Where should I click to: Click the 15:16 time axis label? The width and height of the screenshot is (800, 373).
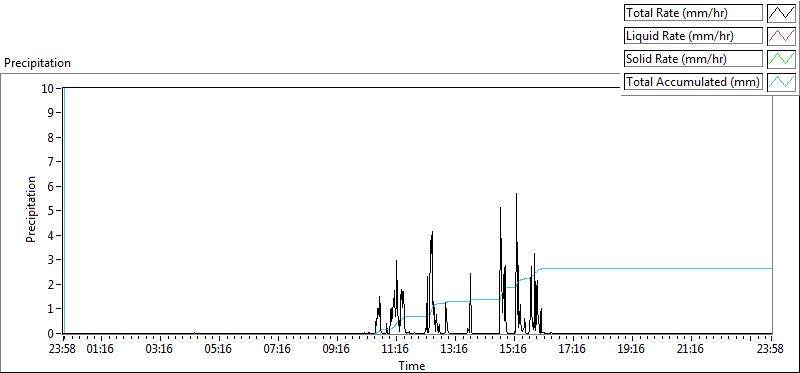[x=513, y=350]
